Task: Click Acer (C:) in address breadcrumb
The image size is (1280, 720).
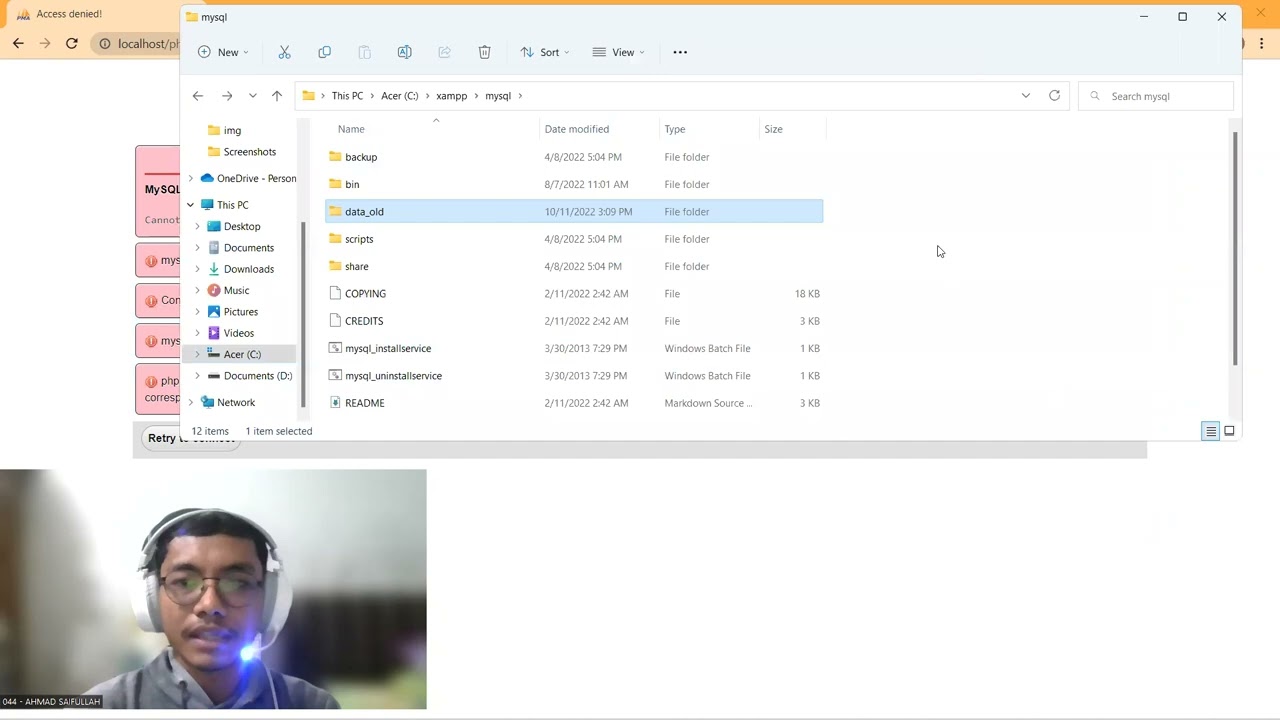Action: coord(399,96)
